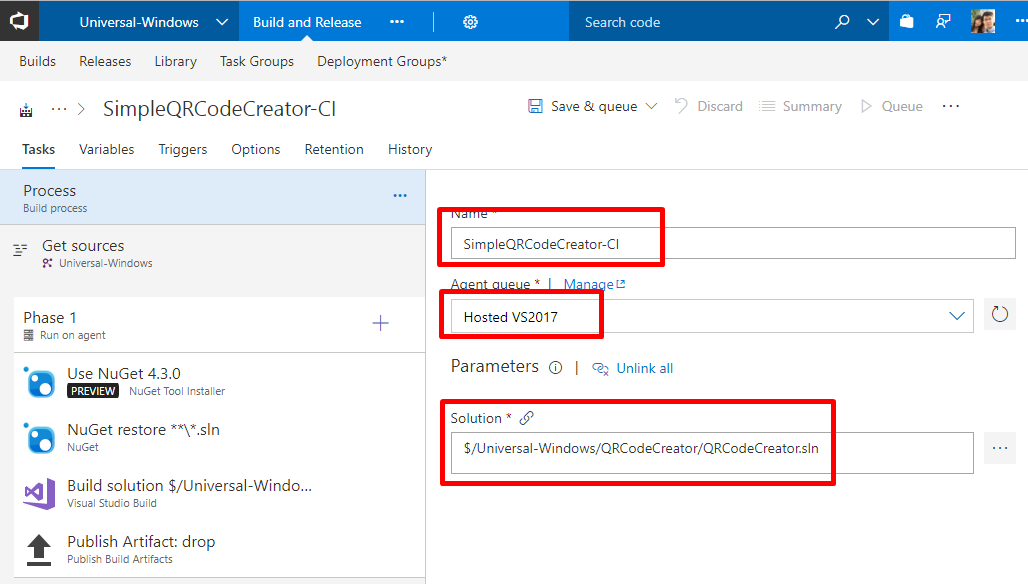Screen dimensions: 1028x584
Task: Click the Visual Studio Build icon
Action: click(x=39, y=494)
